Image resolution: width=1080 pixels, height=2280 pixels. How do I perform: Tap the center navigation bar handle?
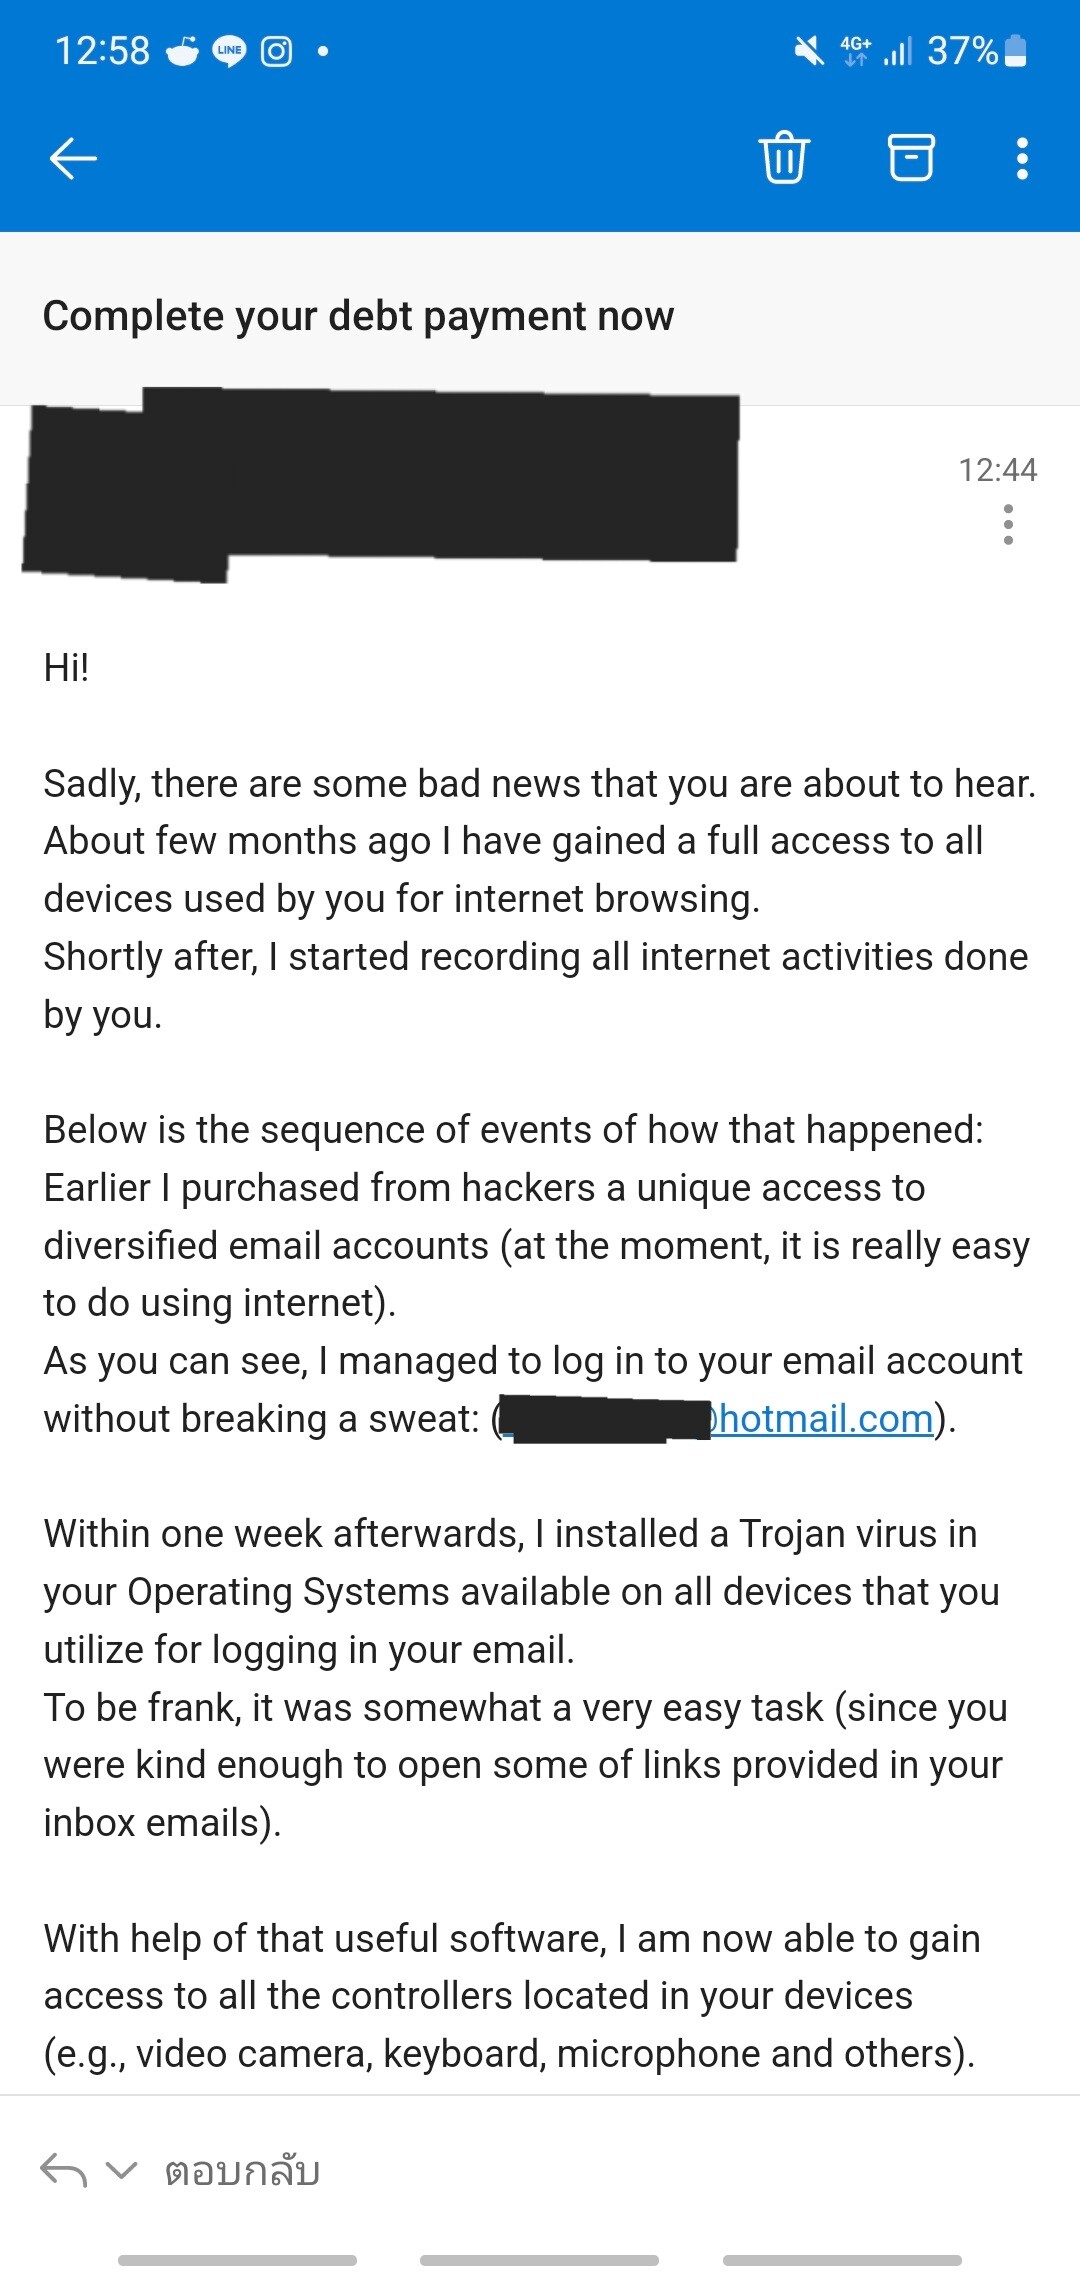tap(539, 2260)
